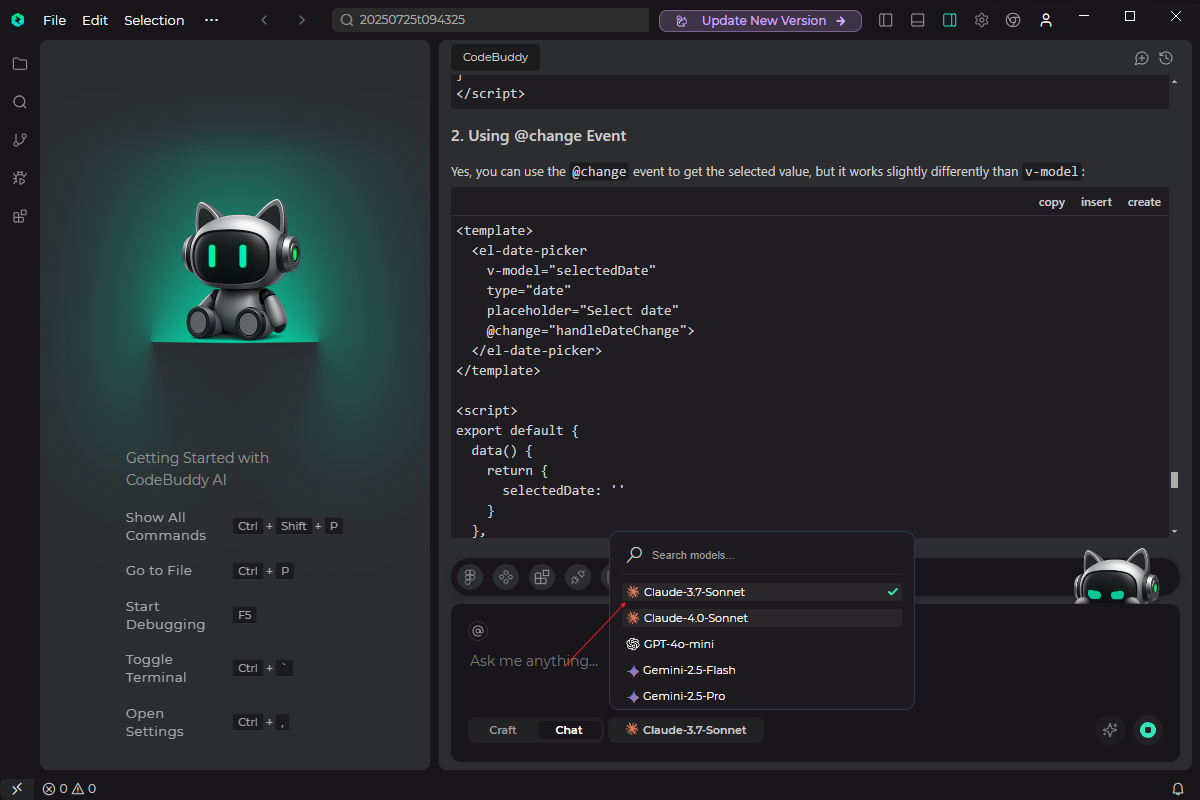
Task: Click insert on the code block
Action: (x=1096, y=202)
